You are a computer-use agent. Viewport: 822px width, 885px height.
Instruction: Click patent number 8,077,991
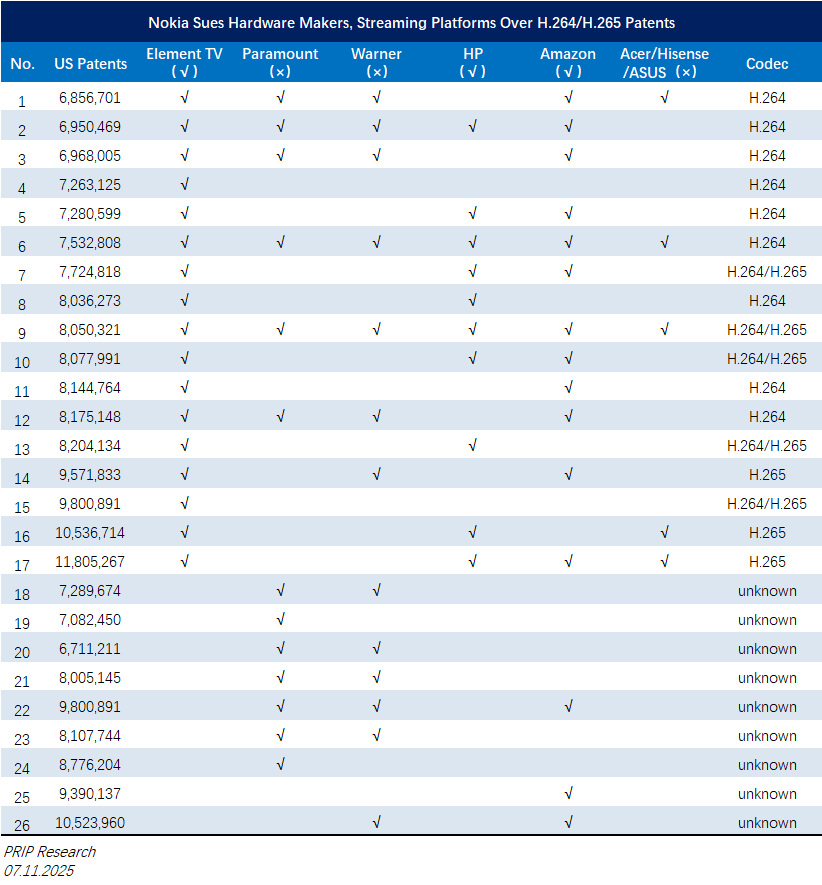point(90,358)
